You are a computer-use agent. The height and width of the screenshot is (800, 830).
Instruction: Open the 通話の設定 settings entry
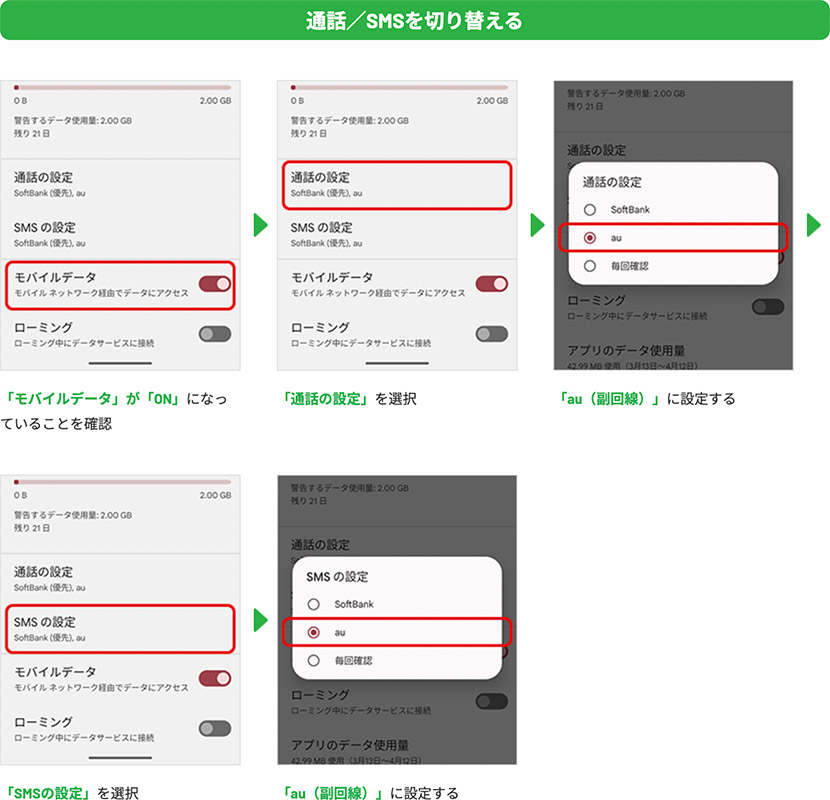(x=397, y=183)
